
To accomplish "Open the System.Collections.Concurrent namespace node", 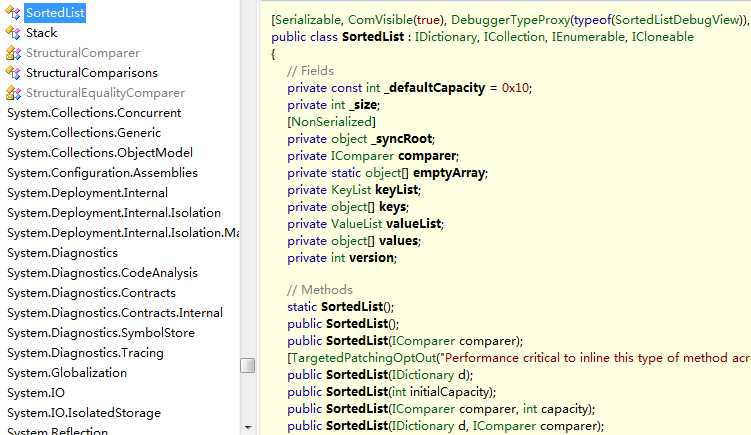I will tap(94, 113).
